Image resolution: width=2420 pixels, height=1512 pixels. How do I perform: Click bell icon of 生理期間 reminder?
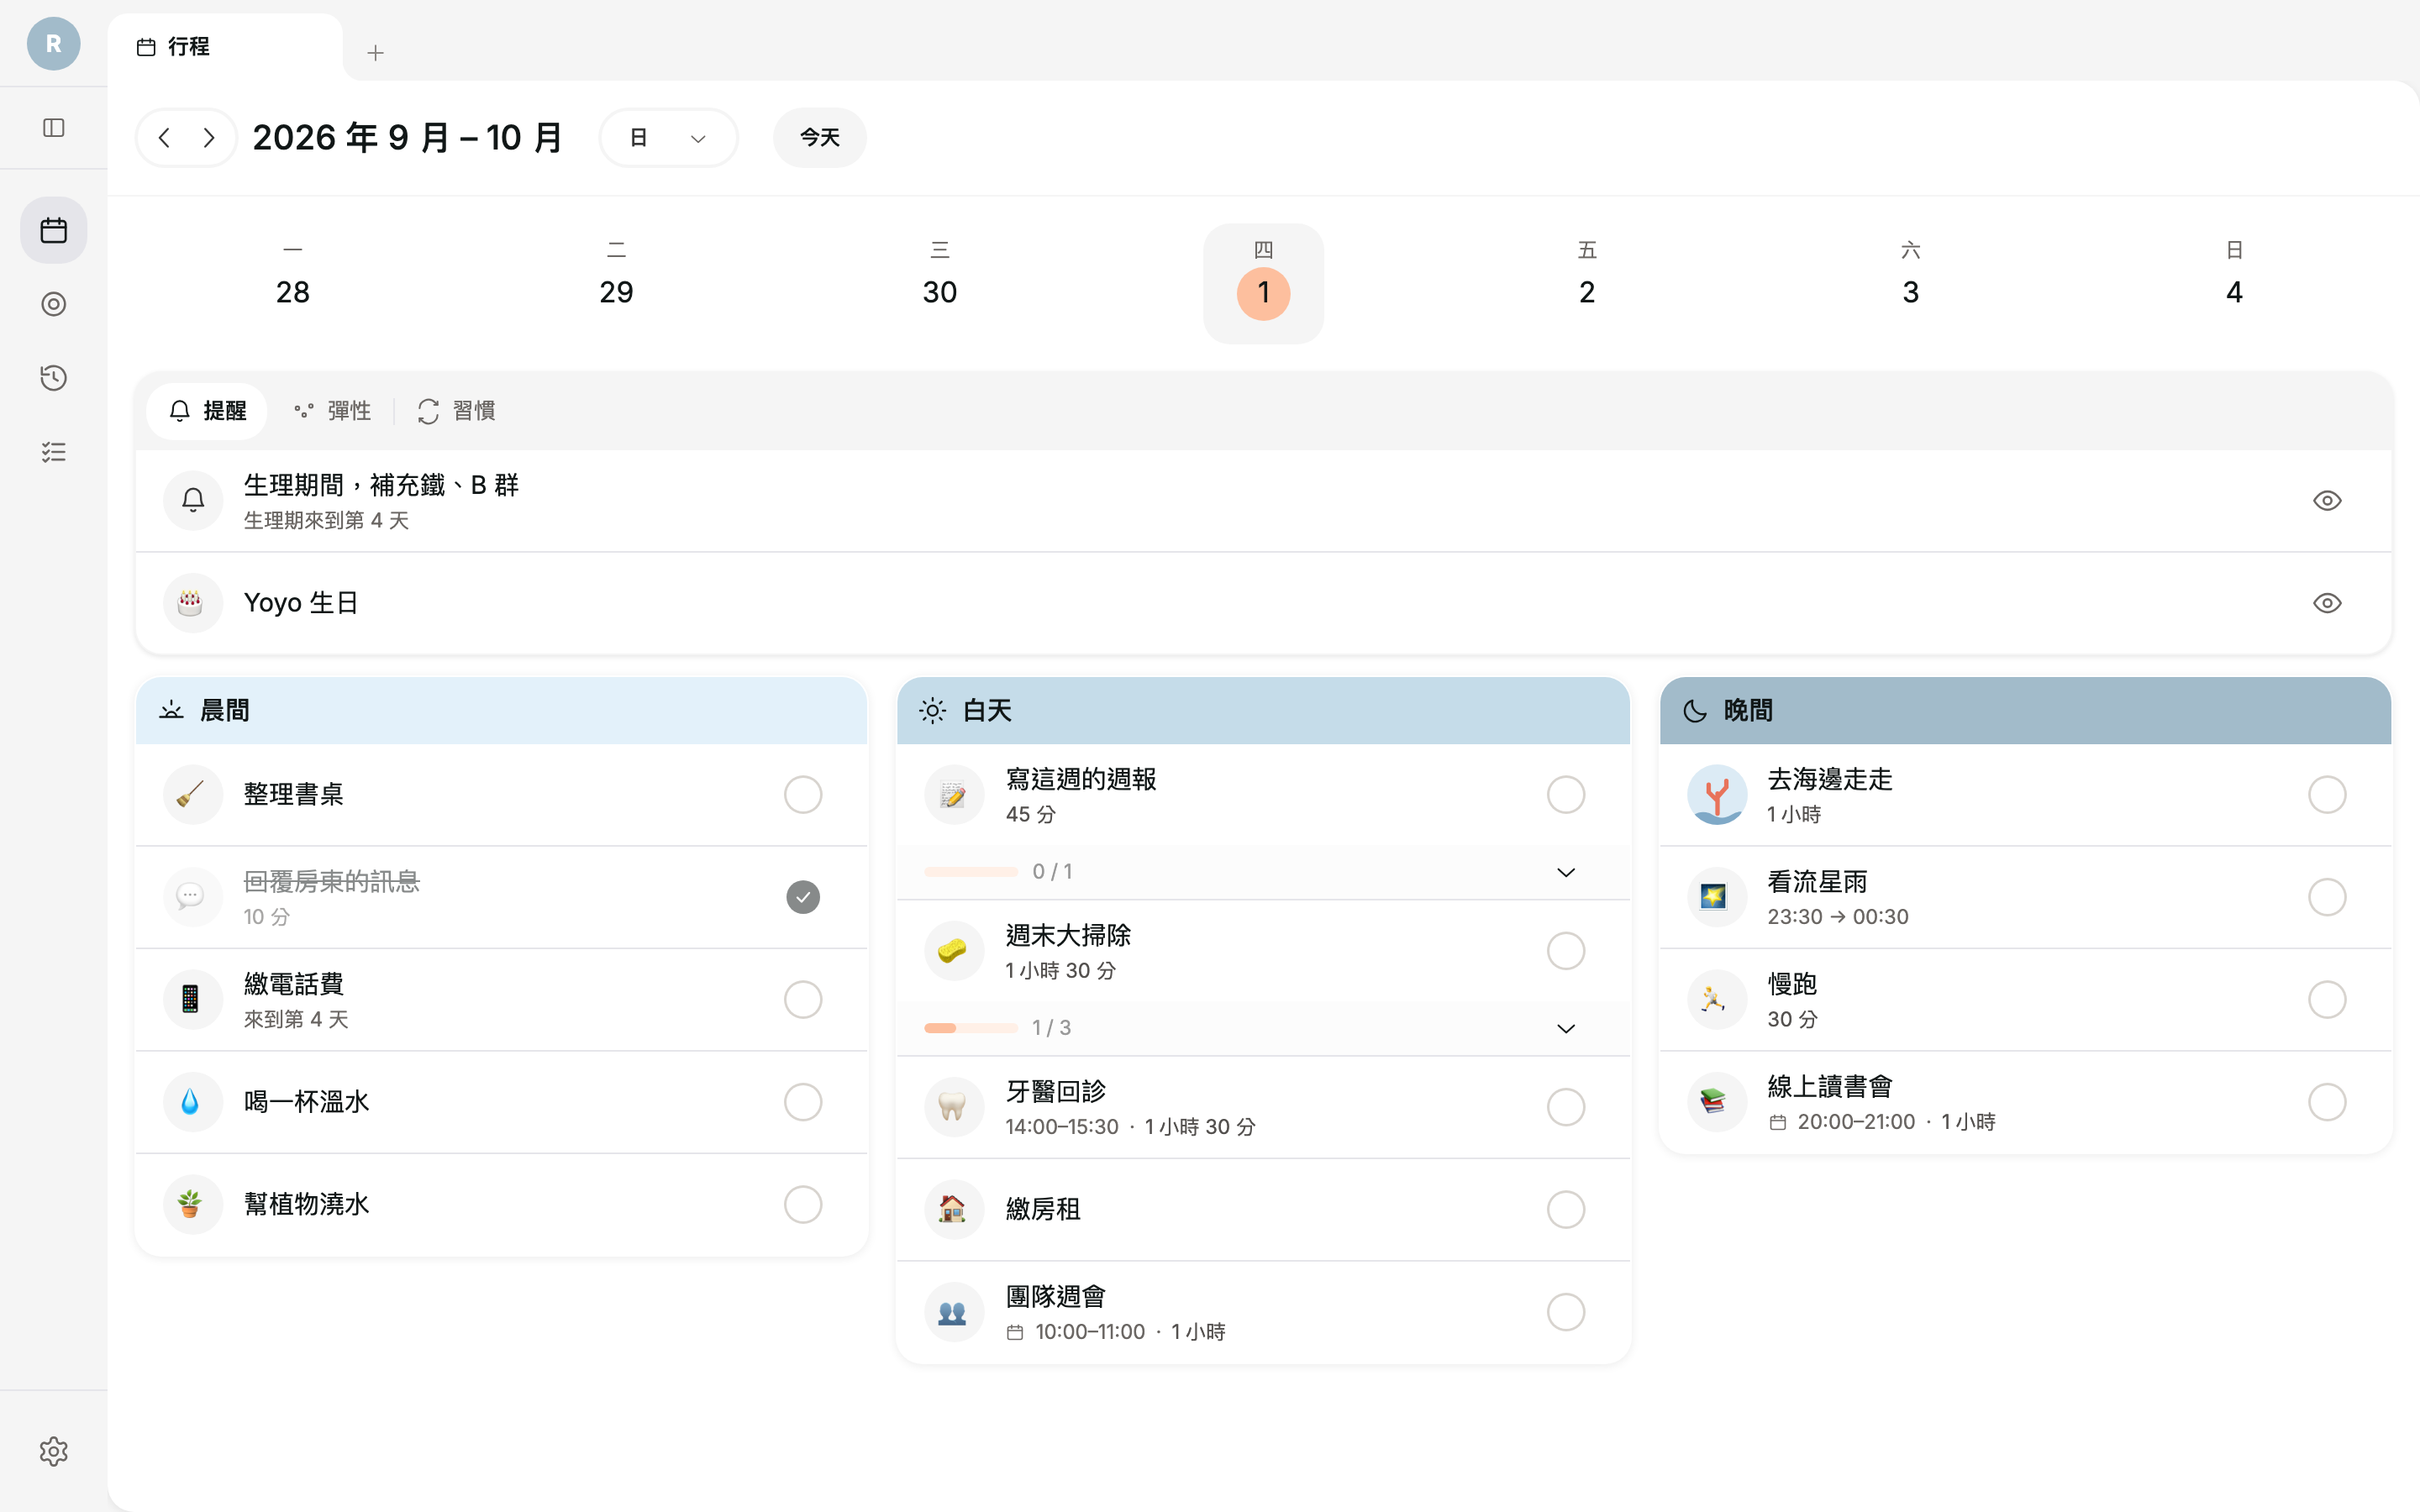pyautogui.click(x=193, y=500)
